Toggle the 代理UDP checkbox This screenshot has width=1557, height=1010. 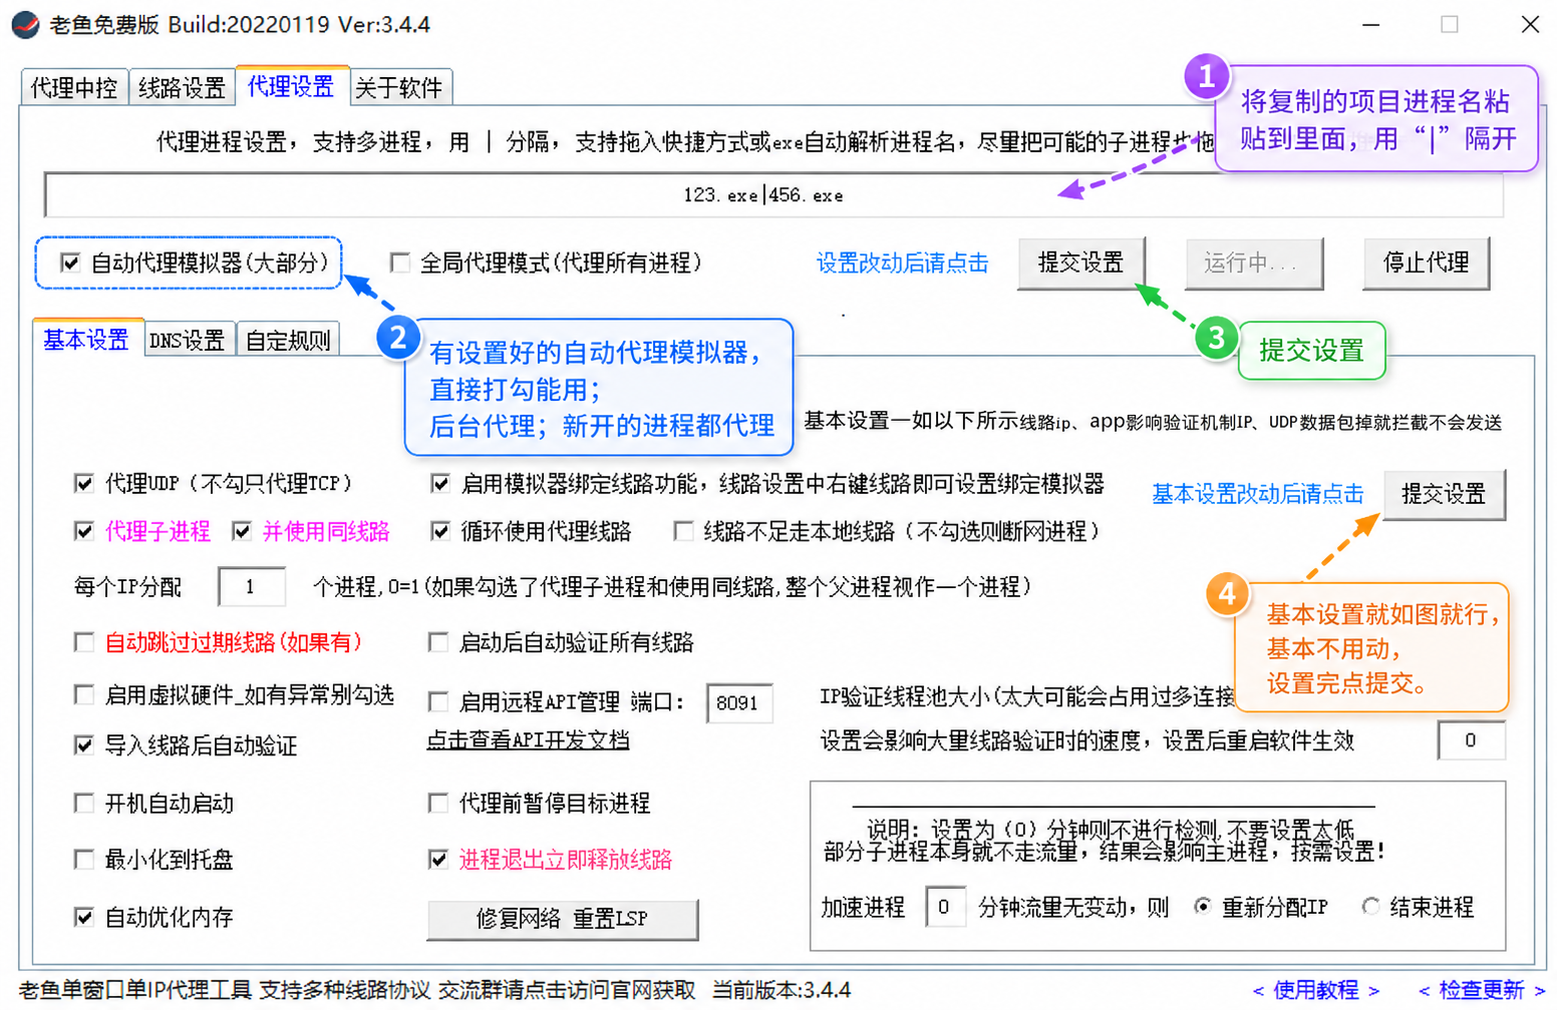(84, 484)
